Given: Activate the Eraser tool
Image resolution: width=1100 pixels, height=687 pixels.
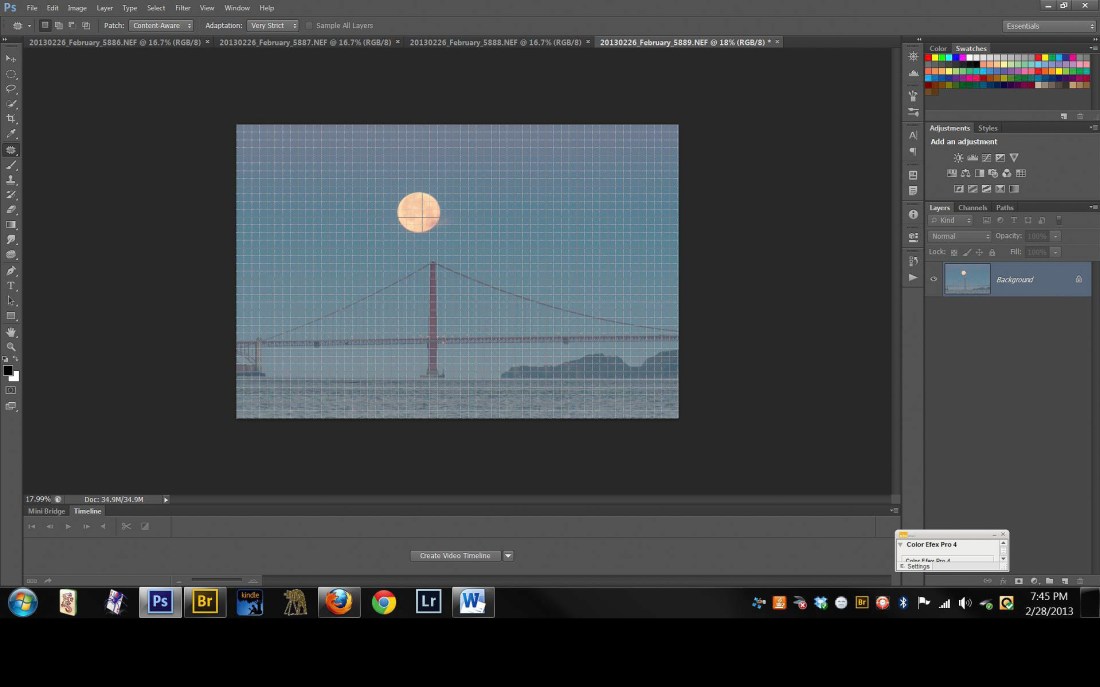Looking at the screenshot, I should pos(12,210).
